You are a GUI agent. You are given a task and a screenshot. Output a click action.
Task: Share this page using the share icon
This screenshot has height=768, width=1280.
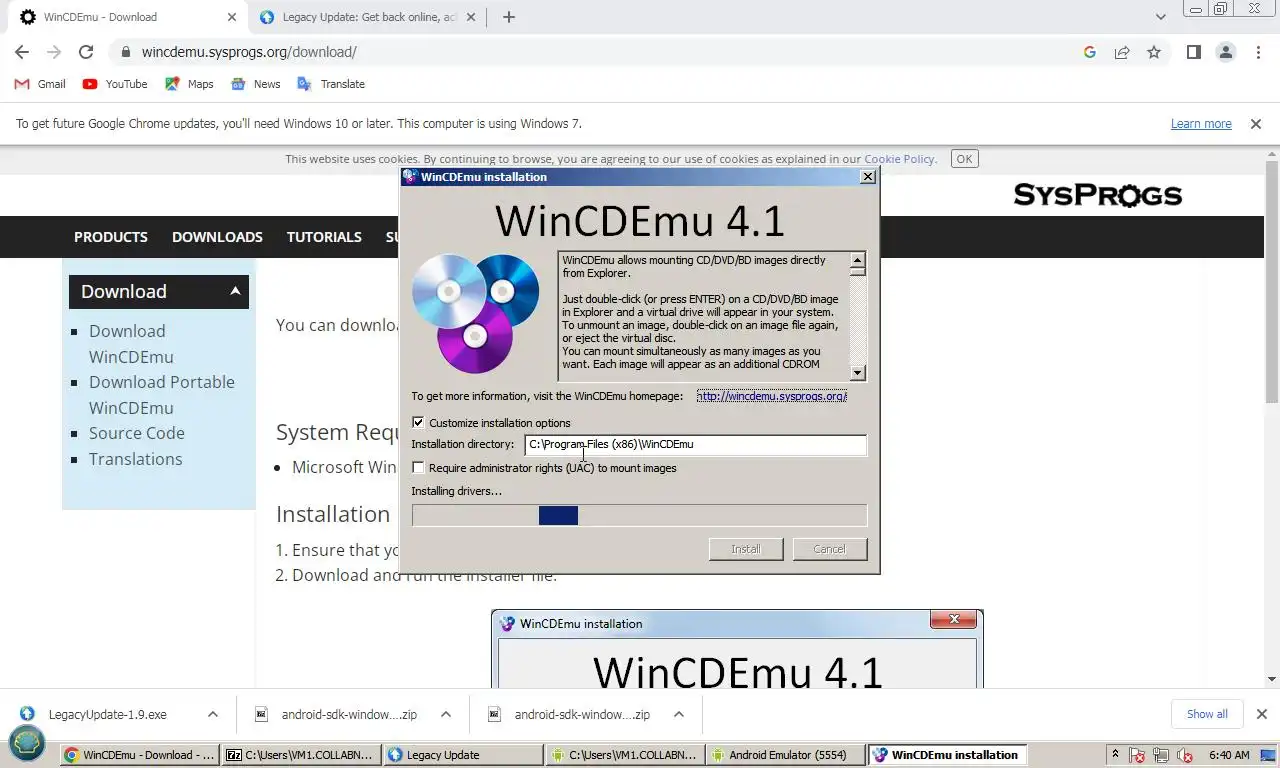coord(1122,52)
